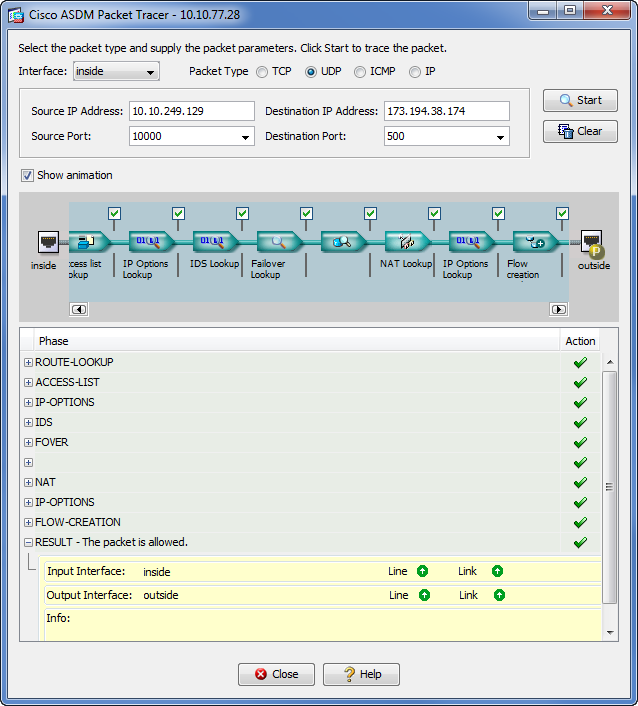Expand the ACCESS-LIST phase
The height and width of the screenshot is (706, 638).
pyautogui.click(x=28, y=382)
